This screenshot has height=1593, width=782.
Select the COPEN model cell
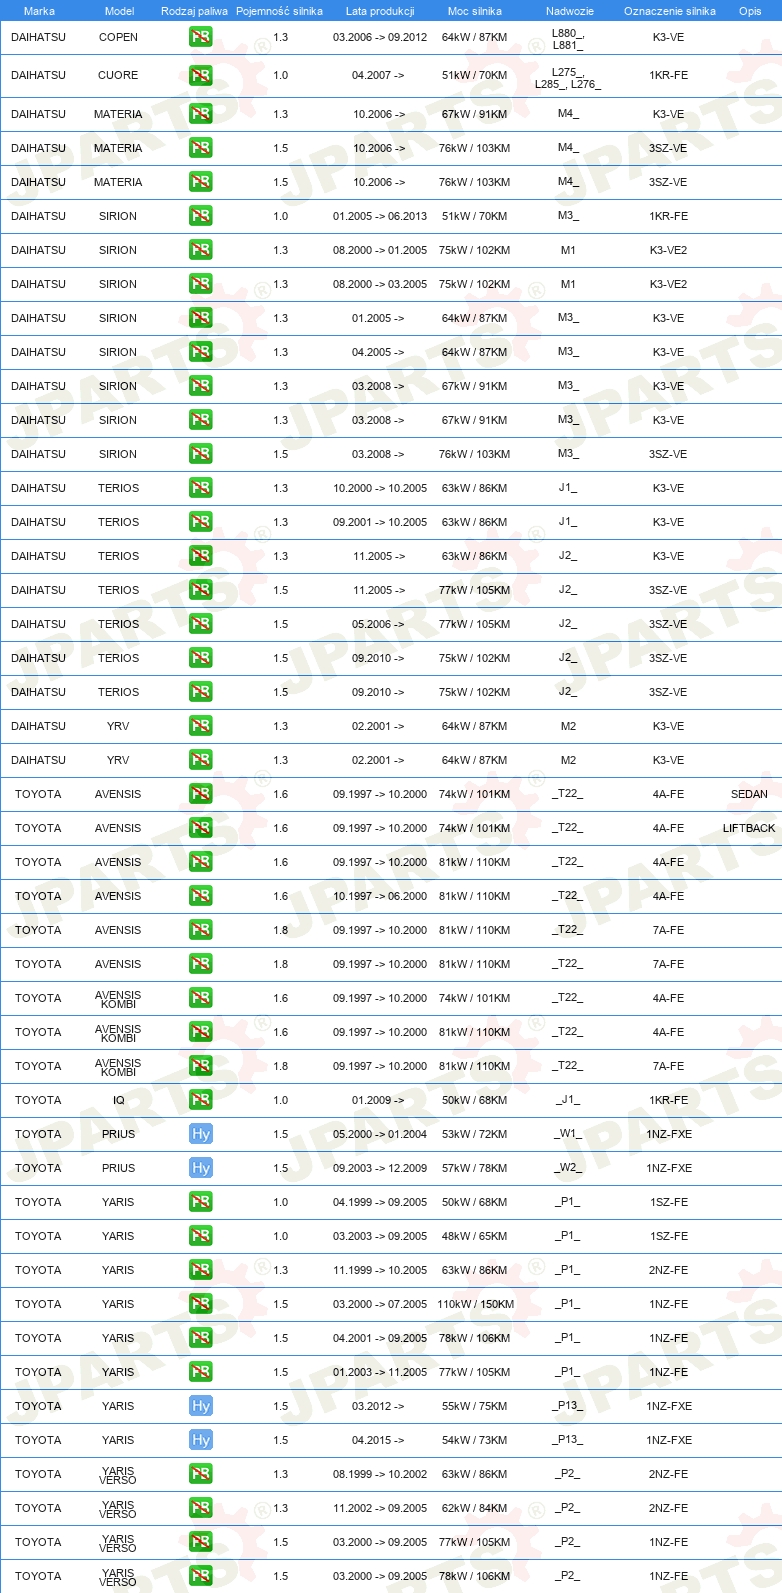coord(118,37)
